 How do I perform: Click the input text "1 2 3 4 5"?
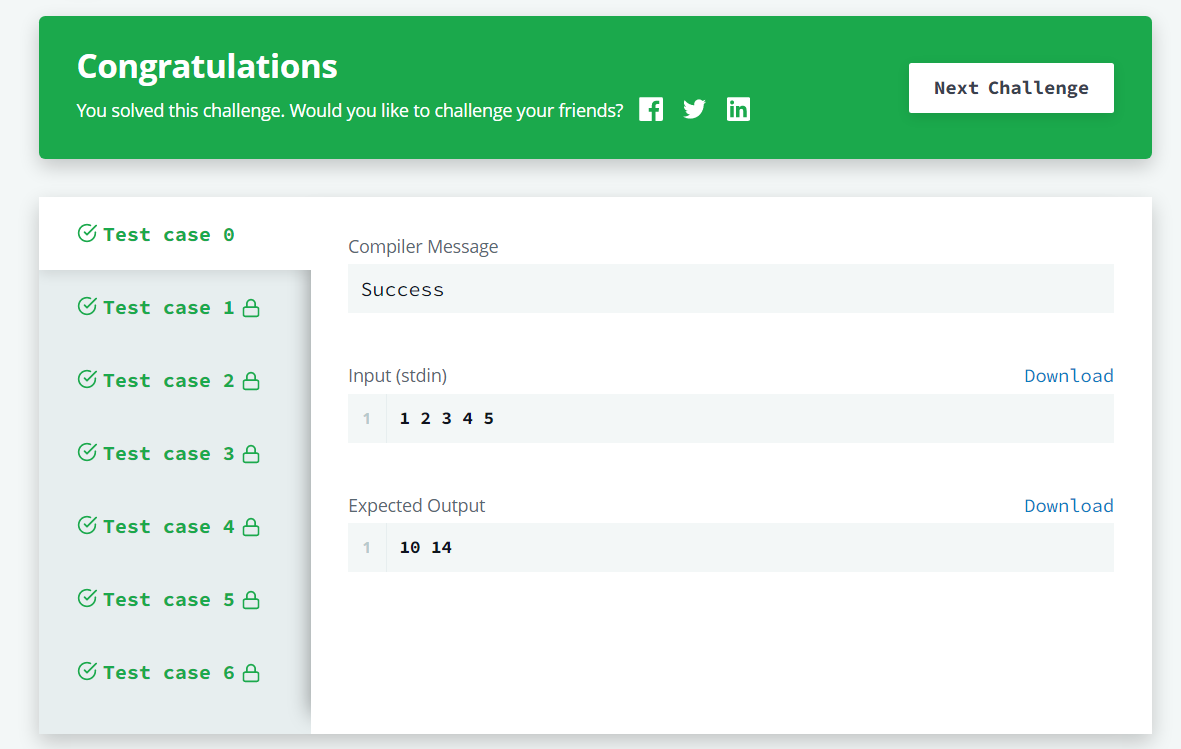point(447,418)
